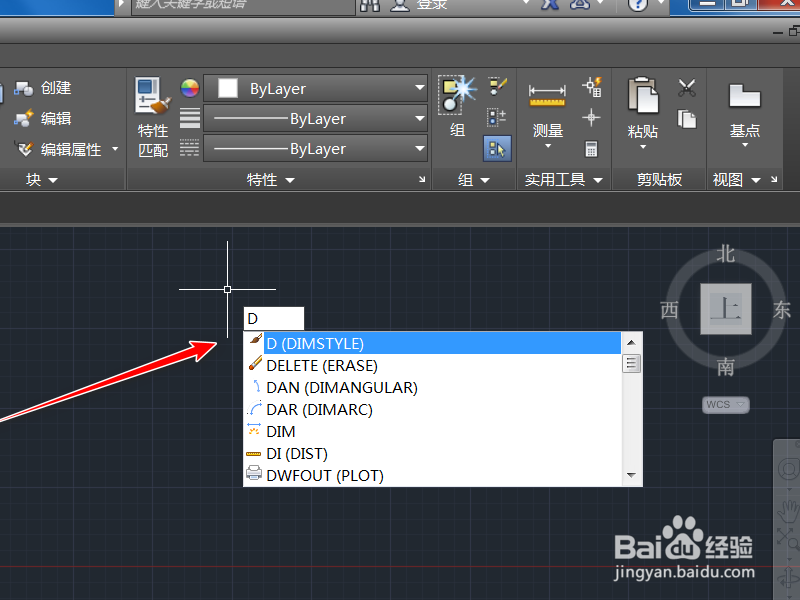The height and width of the screenshot is (600, 800).
Task: Select DAN (DIMANGULAR) from the suggestions
Action: 433,387
